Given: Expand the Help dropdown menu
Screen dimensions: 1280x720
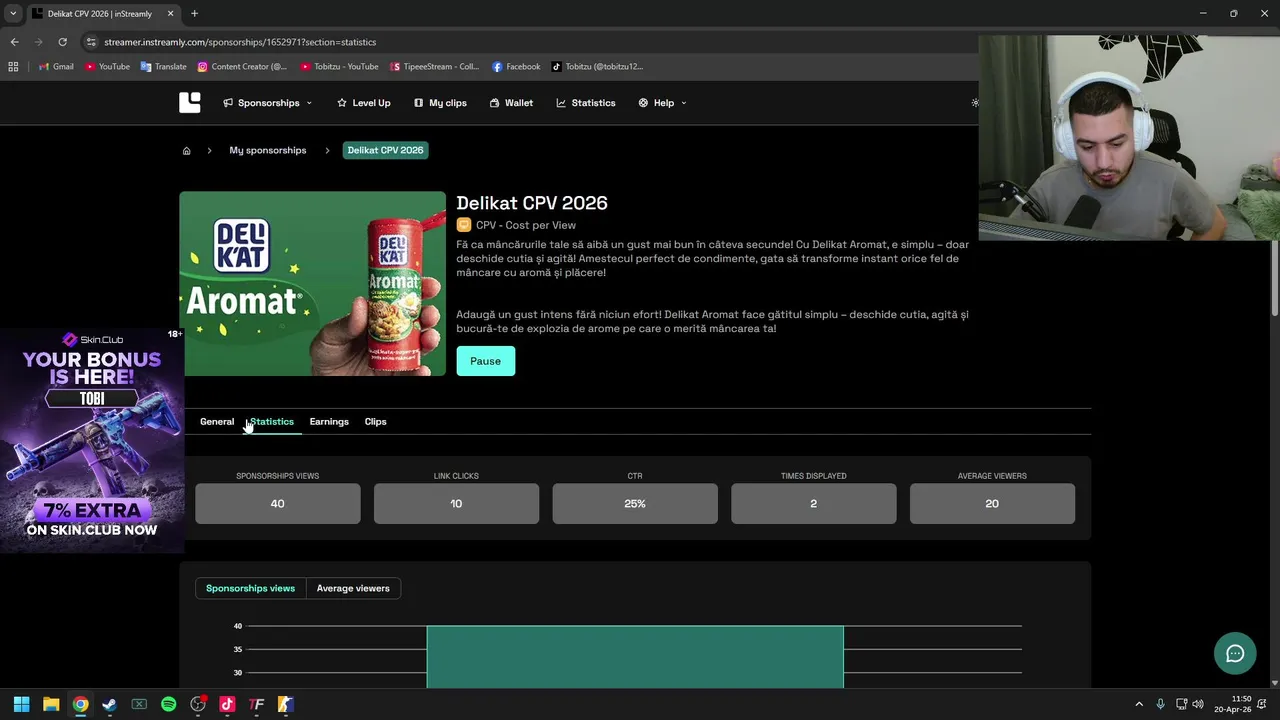Looking at the screenshot, I should click(x=662, y=103).
